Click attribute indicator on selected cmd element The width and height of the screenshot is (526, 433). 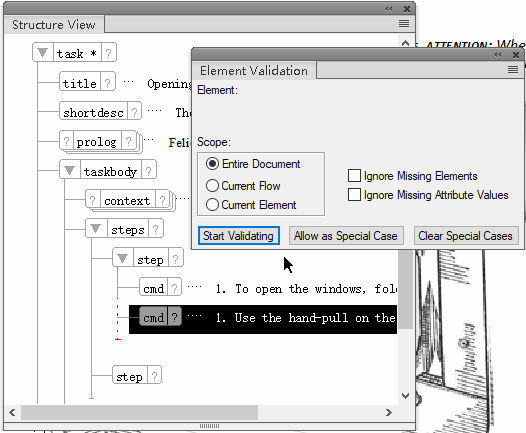[174, 317]
